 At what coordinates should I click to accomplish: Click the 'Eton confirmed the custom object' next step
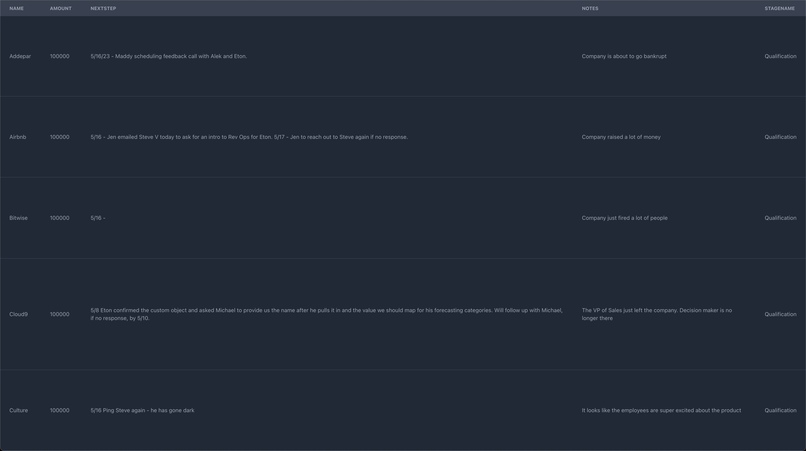pos(326,314)
